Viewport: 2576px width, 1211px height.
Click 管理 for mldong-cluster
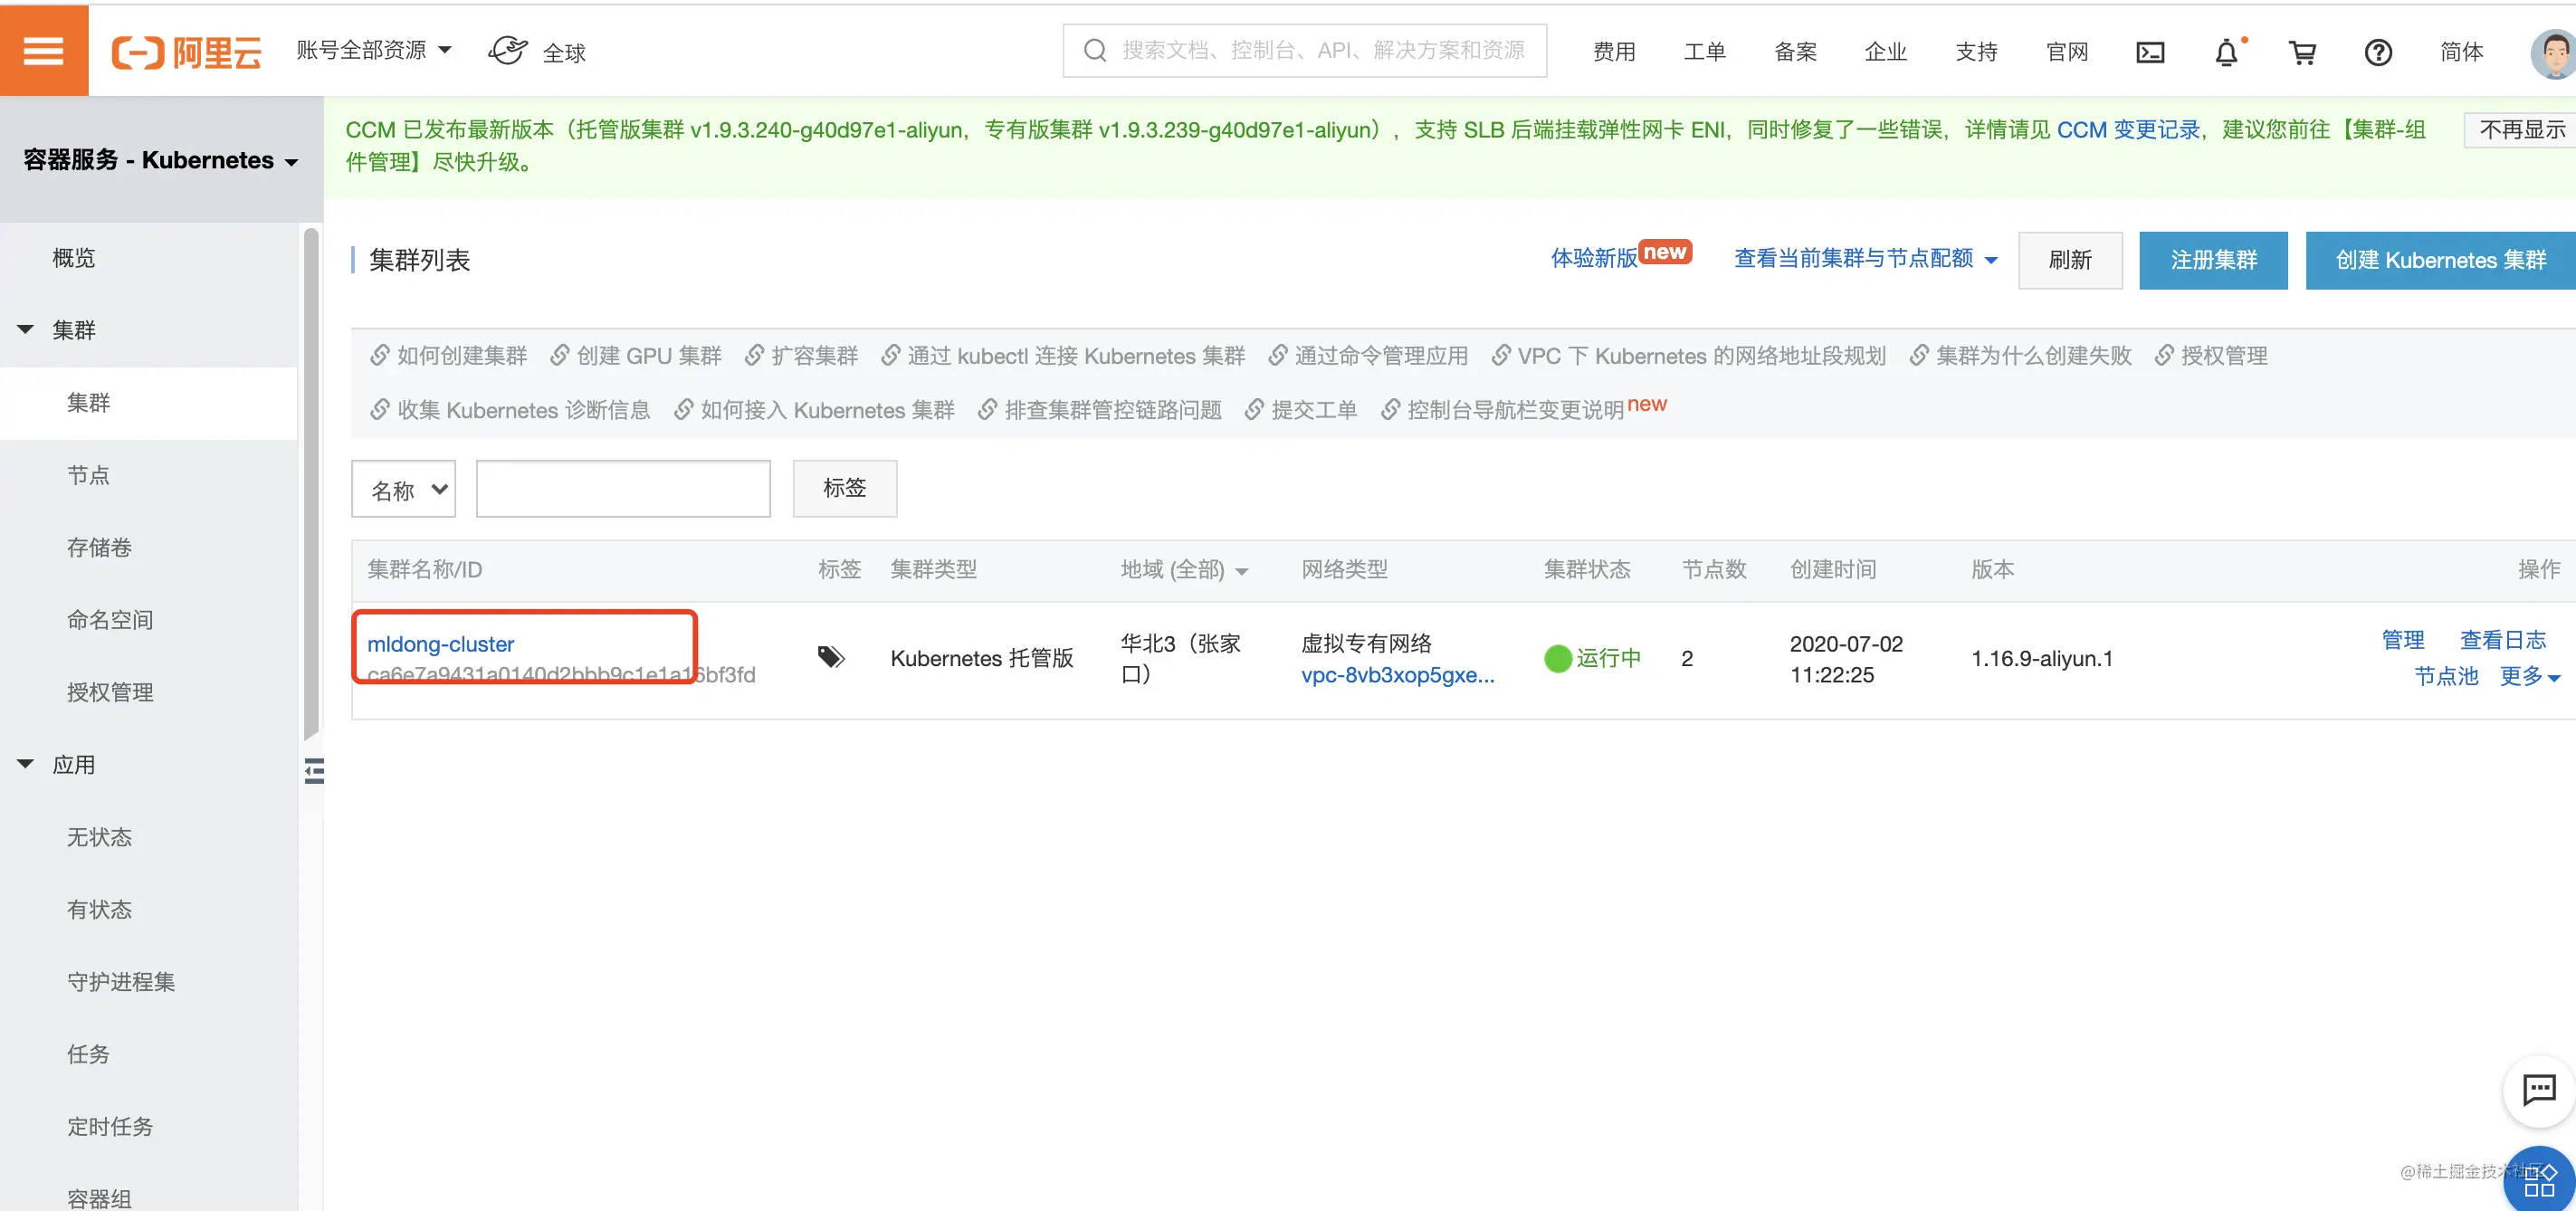click(x=2402, y=640)
